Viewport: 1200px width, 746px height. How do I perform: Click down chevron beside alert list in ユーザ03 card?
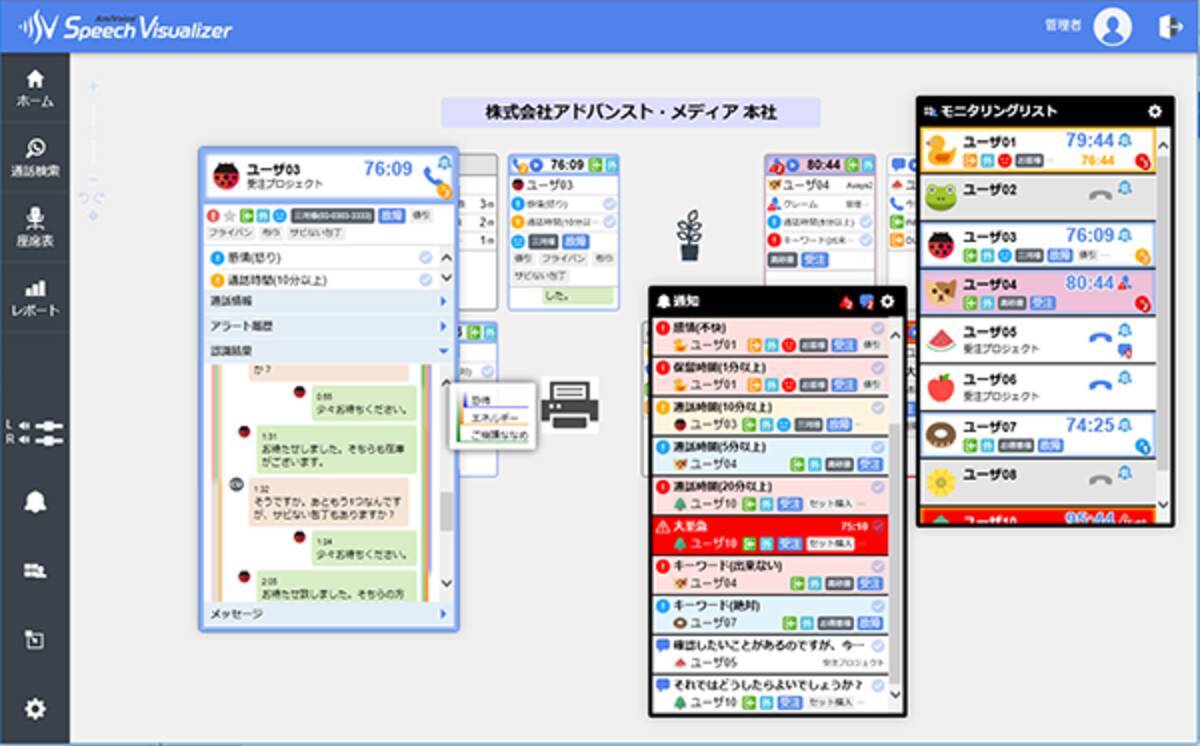click(x=446, y=278)
